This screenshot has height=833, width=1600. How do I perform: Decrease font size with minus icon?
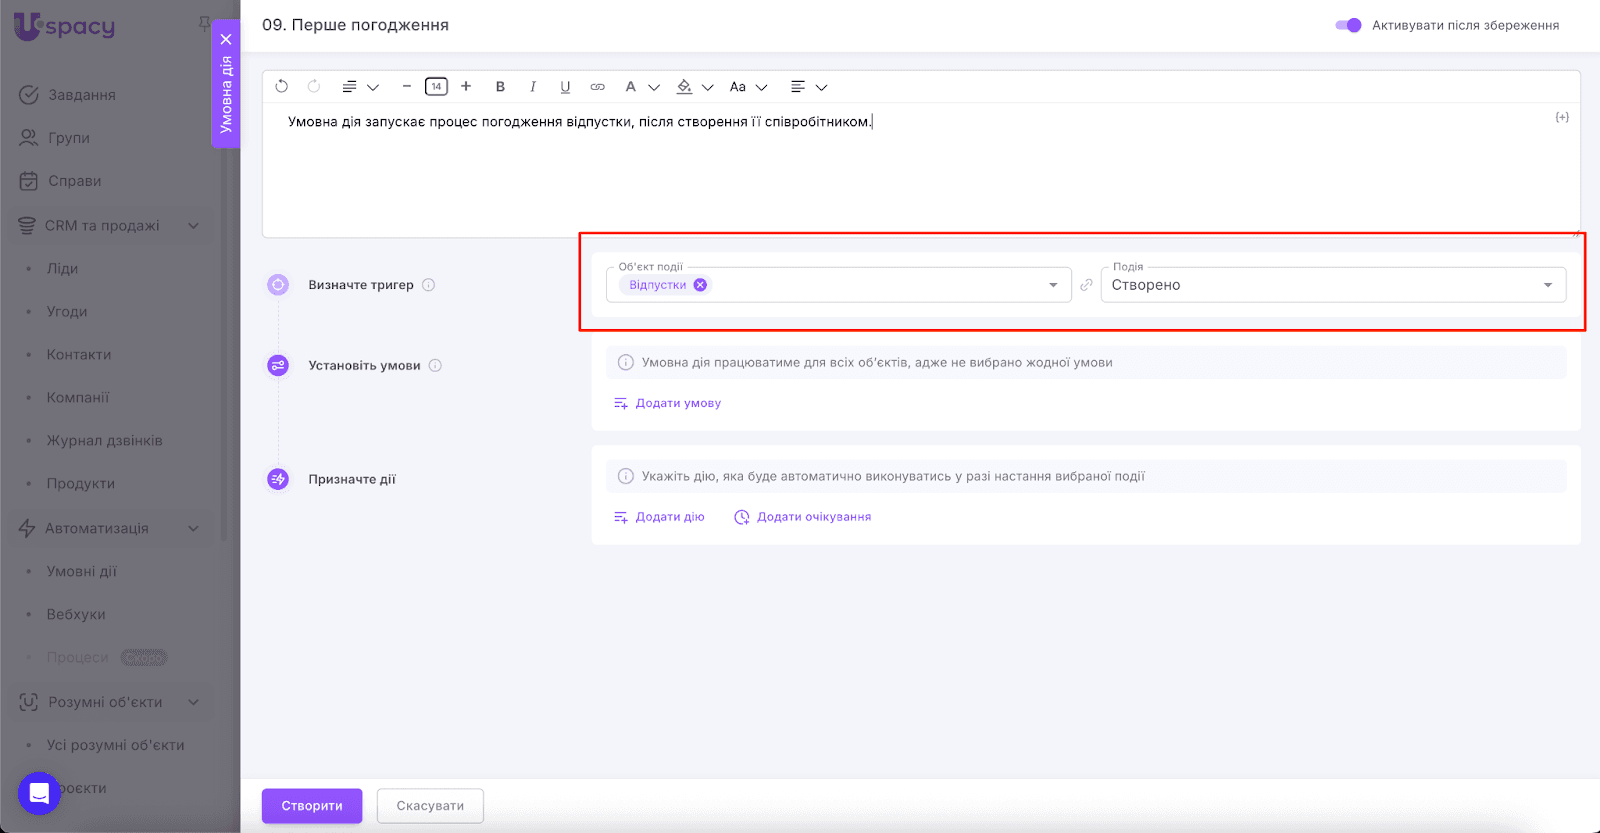pos(406,87)
